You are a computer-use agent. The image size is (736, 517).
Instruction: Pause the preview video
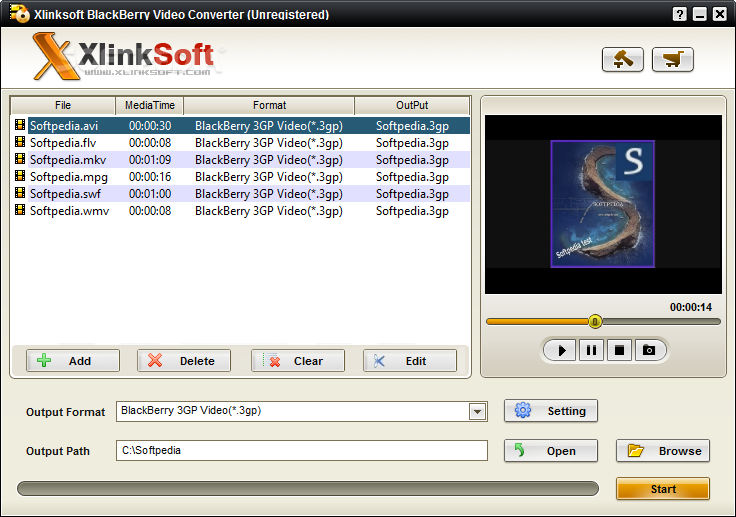coord(591,350)
